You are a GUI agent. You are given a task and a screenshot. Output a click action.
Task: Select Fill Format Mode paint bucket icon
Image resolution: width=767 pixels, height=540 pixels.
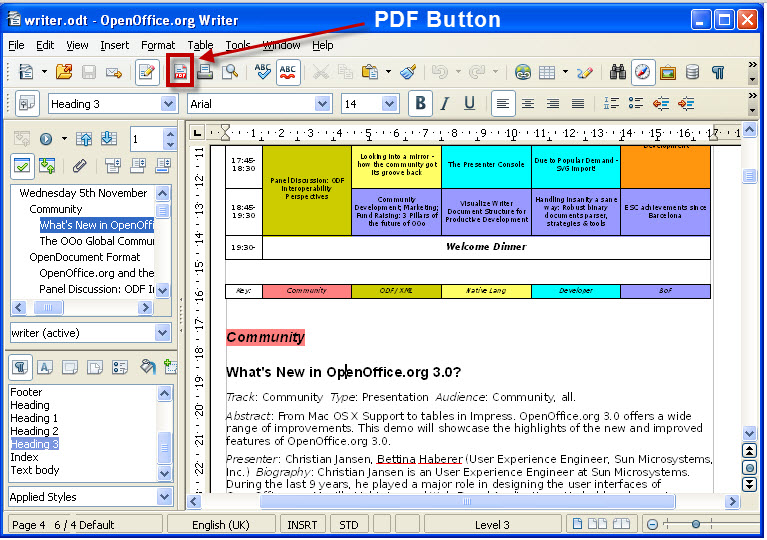pos(147,366)
